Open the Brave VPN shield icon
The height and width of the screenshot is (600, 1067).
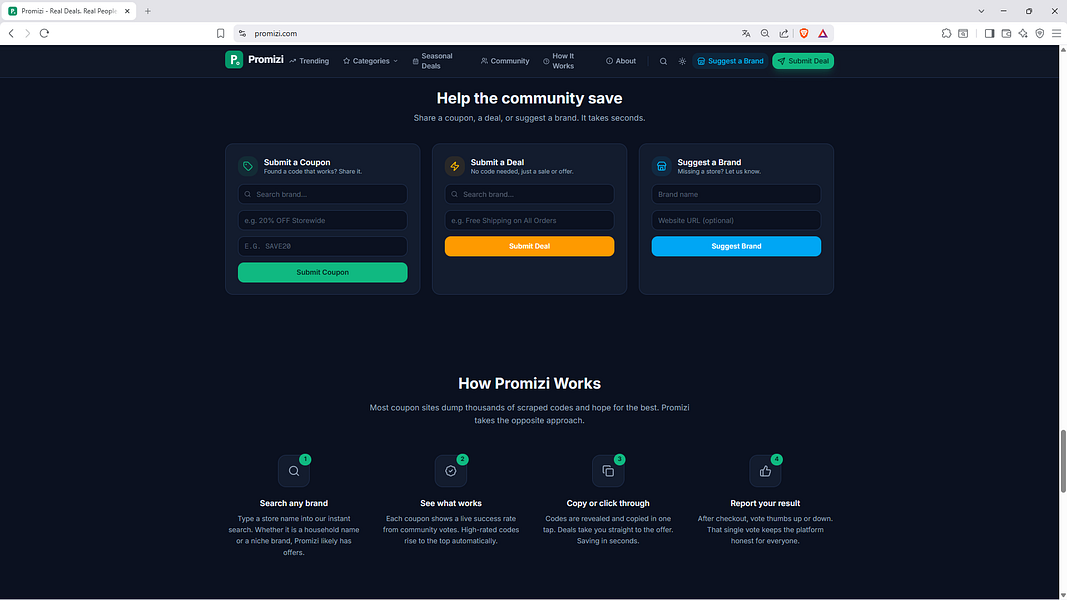(1040, 33)
